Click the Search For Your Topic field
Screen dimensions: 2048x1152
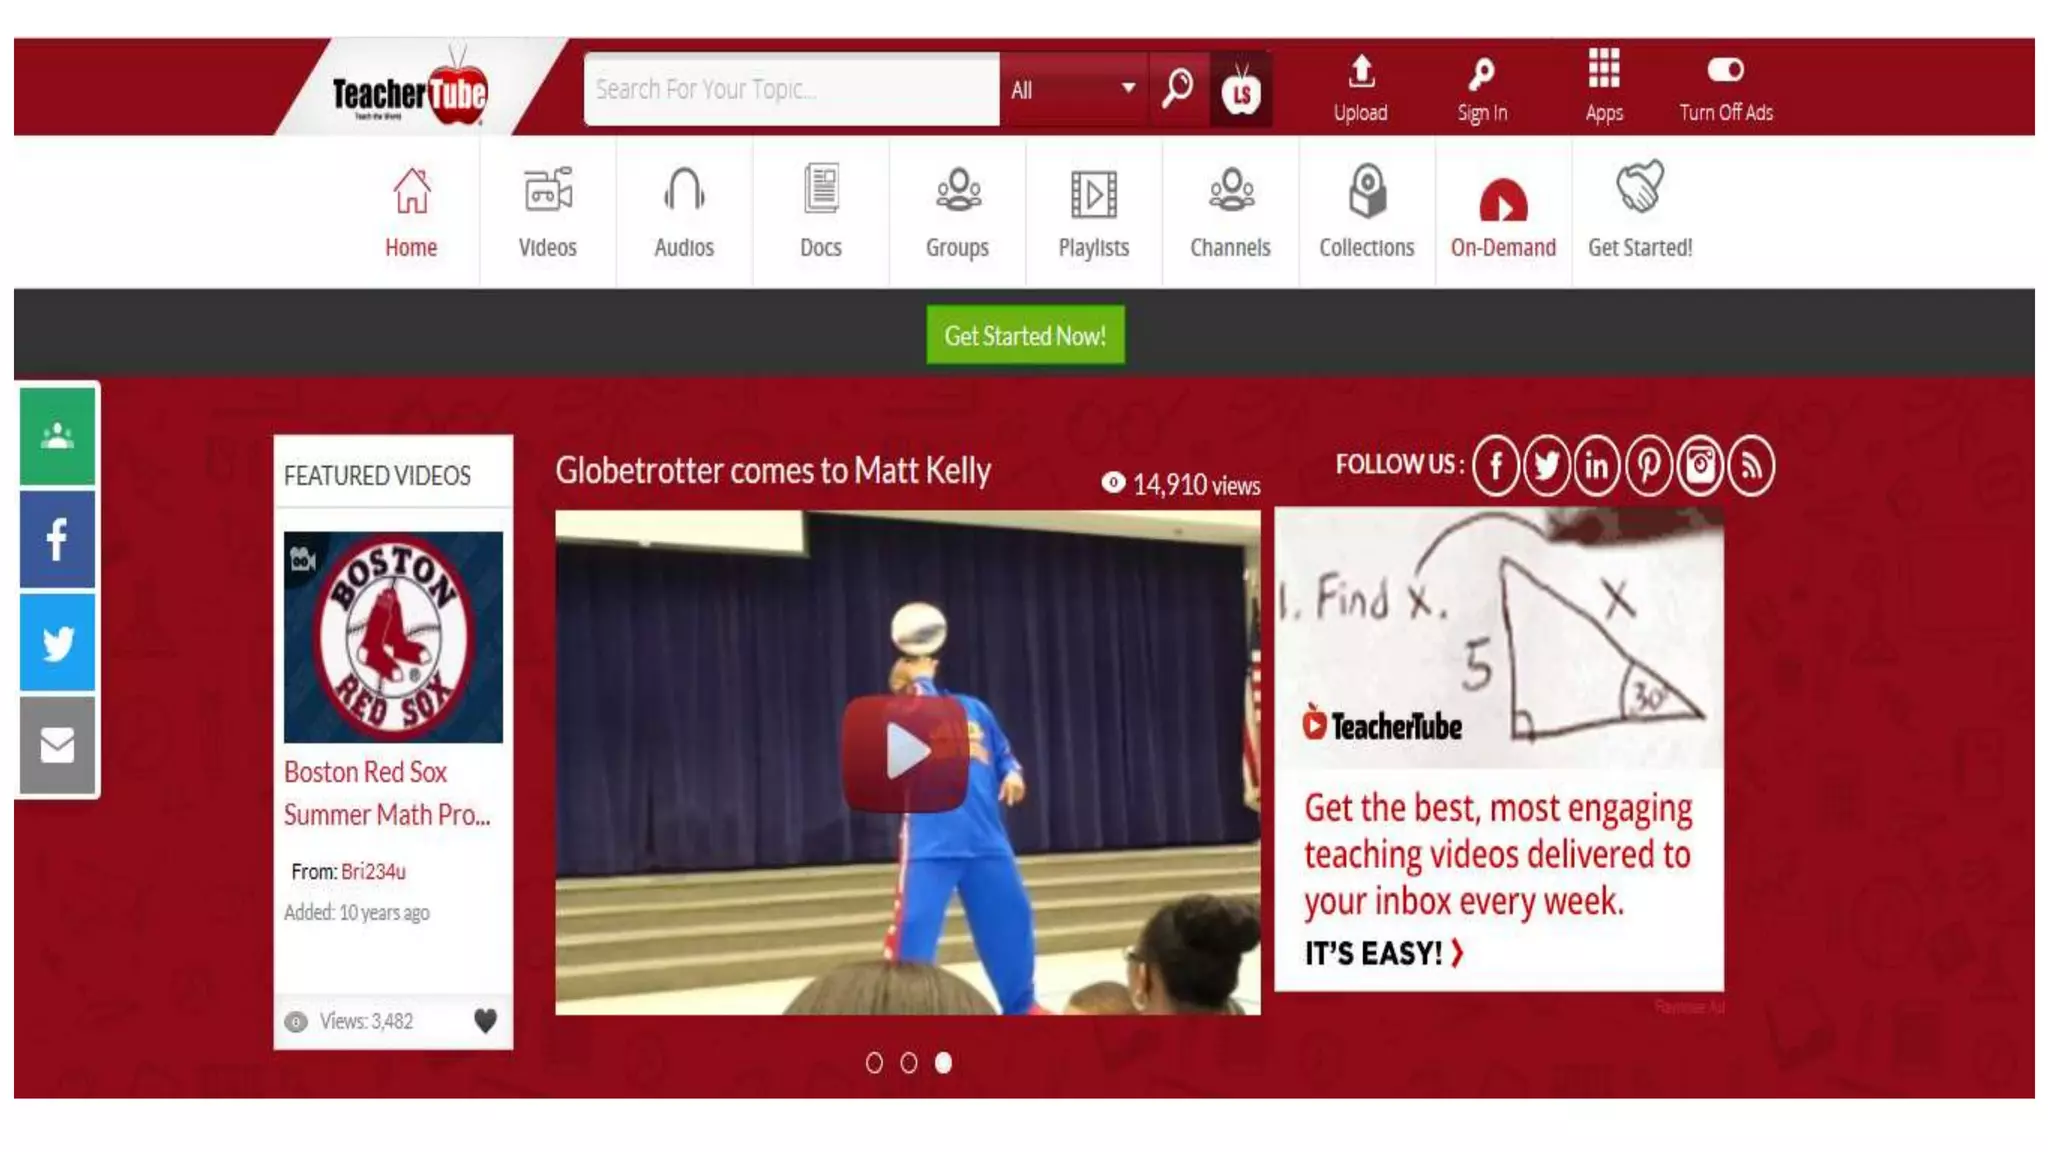tap(790, 90)
